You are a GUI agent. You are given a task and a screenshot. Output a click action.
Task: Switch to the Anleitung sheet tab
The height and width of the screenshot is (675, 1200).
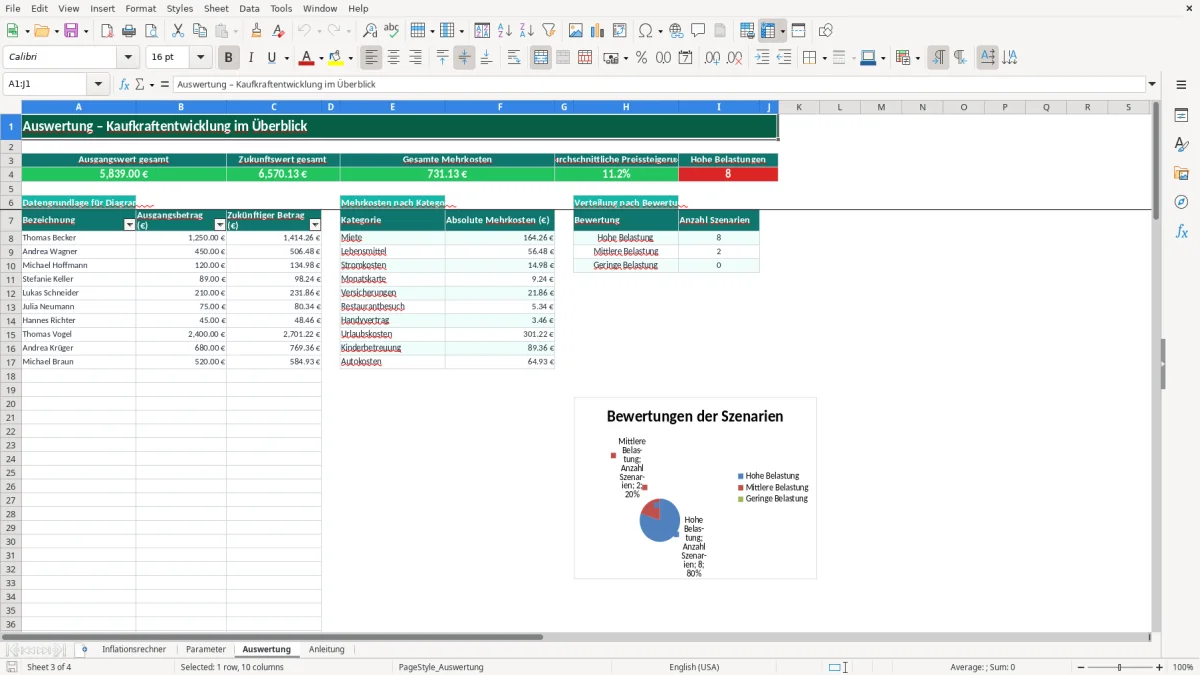(327, 649)
